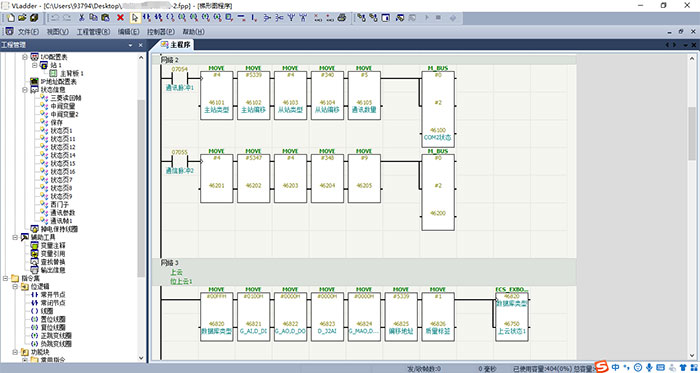Click the new file icon in toolbar
The width and height of the screenshot is (700, 373).
click(x=11, y=18)
